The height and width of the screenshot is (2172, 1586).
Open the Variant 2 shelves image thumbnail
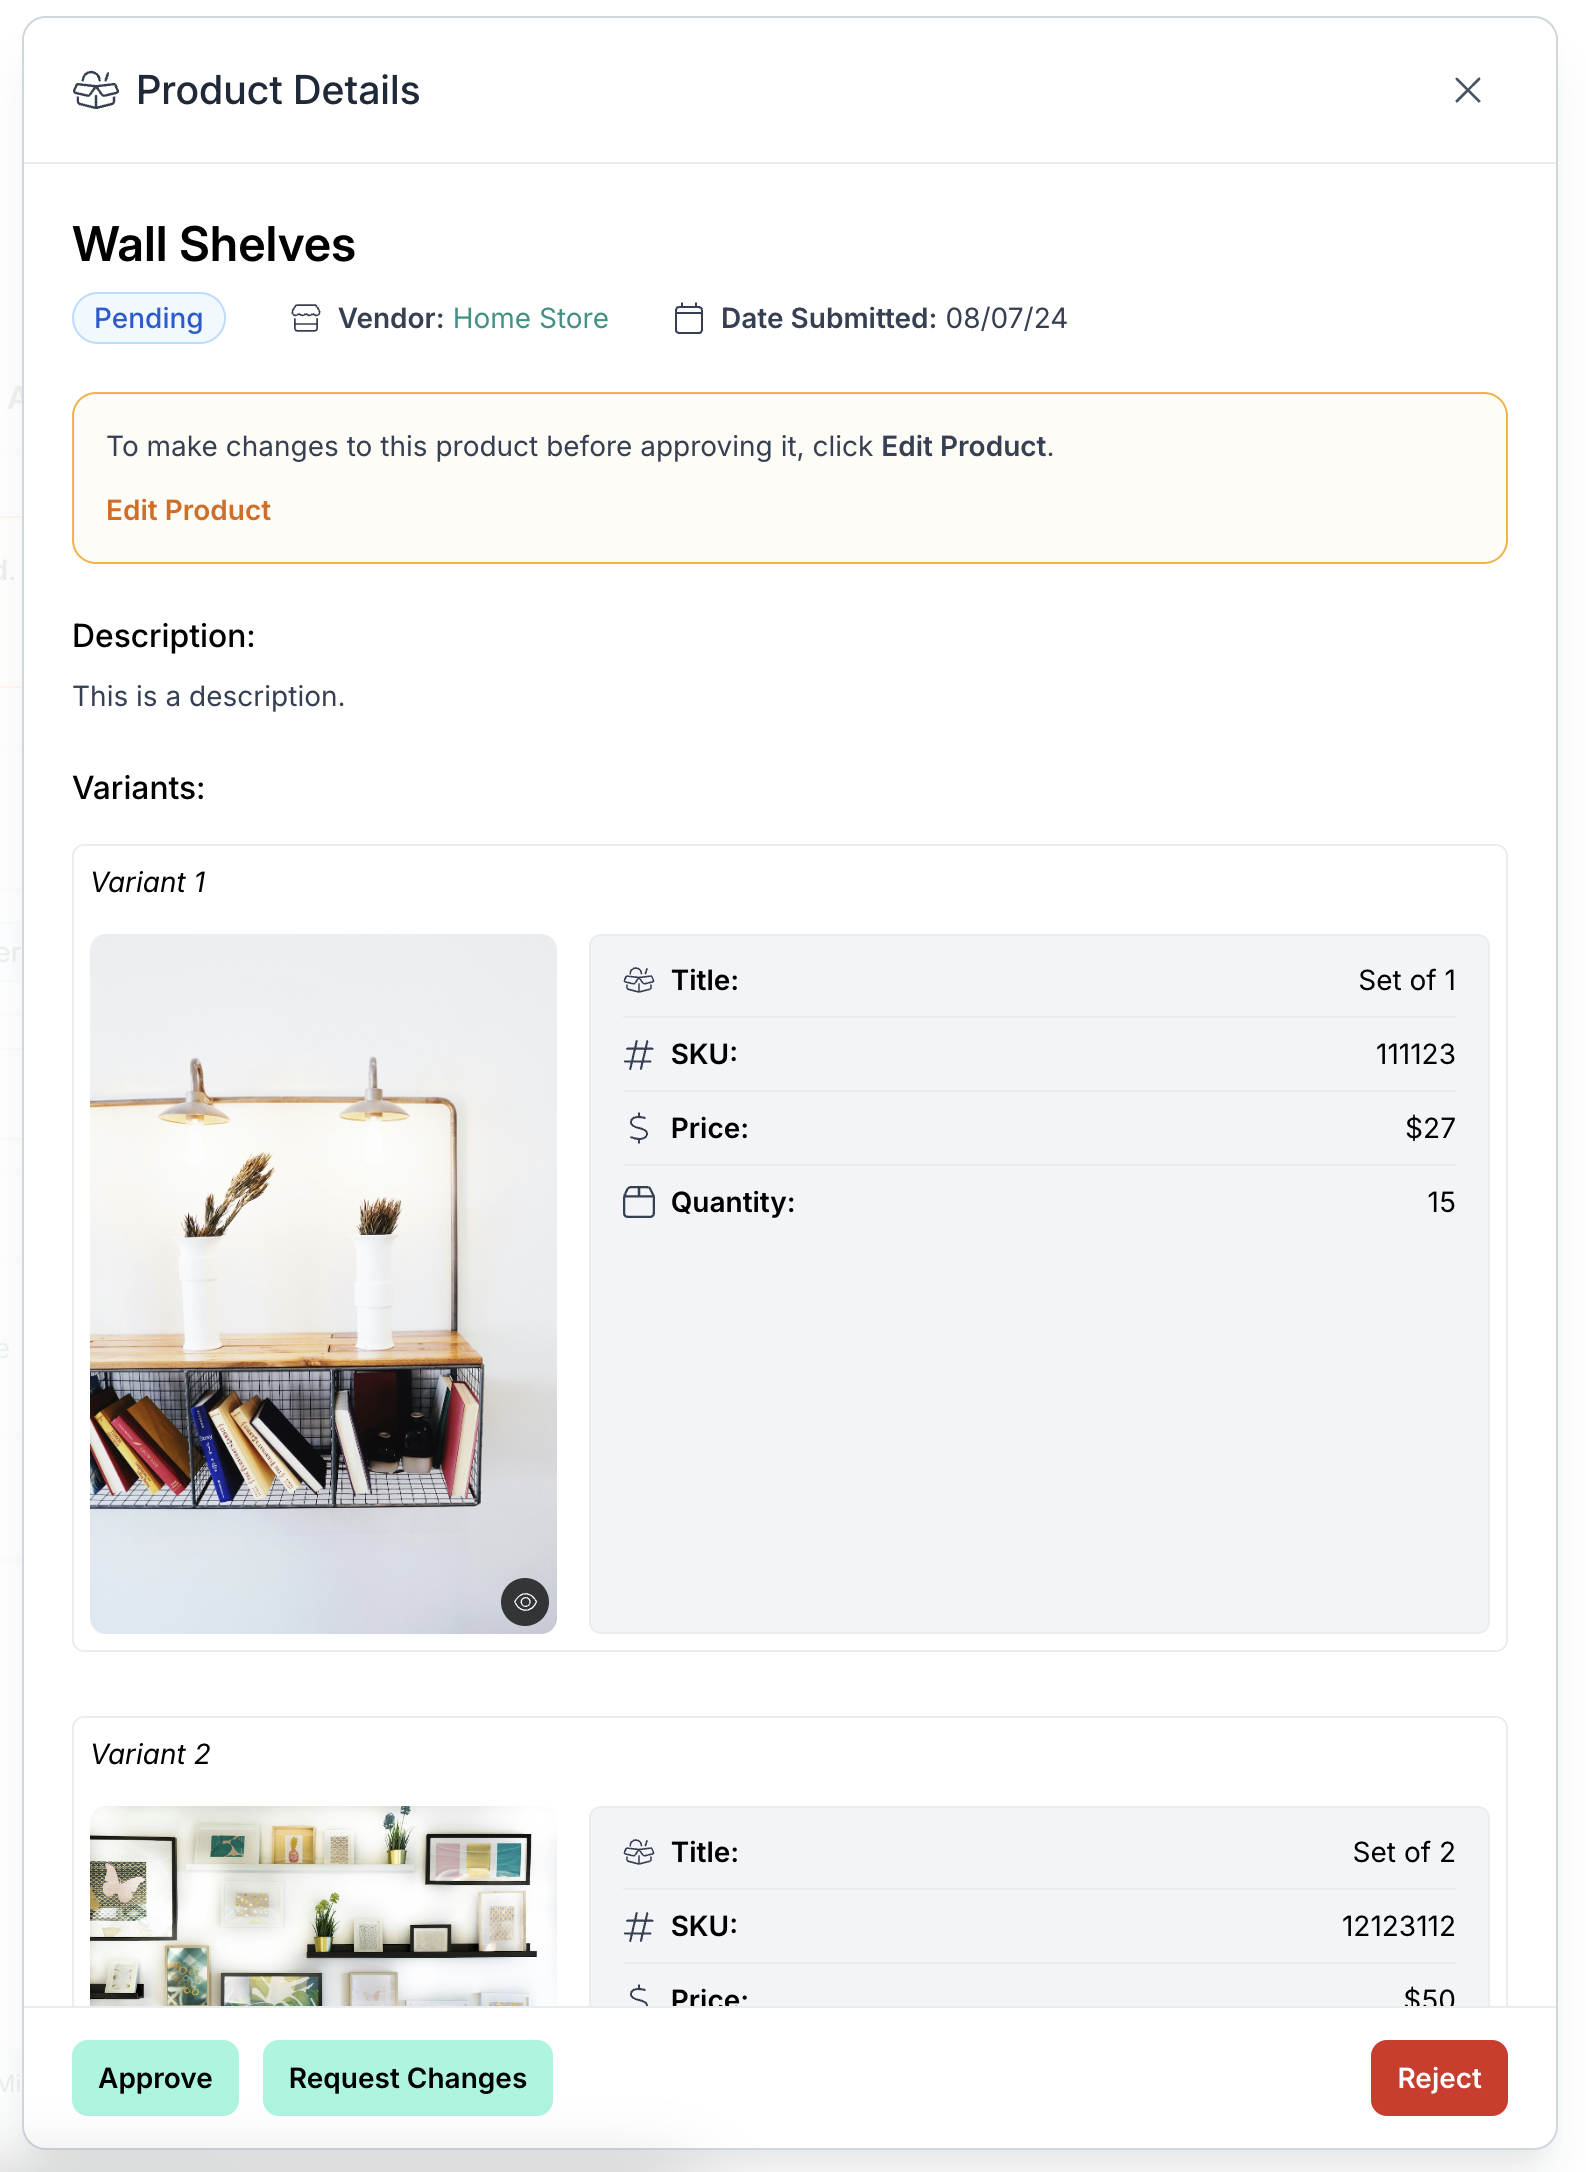coord(323,1906)
